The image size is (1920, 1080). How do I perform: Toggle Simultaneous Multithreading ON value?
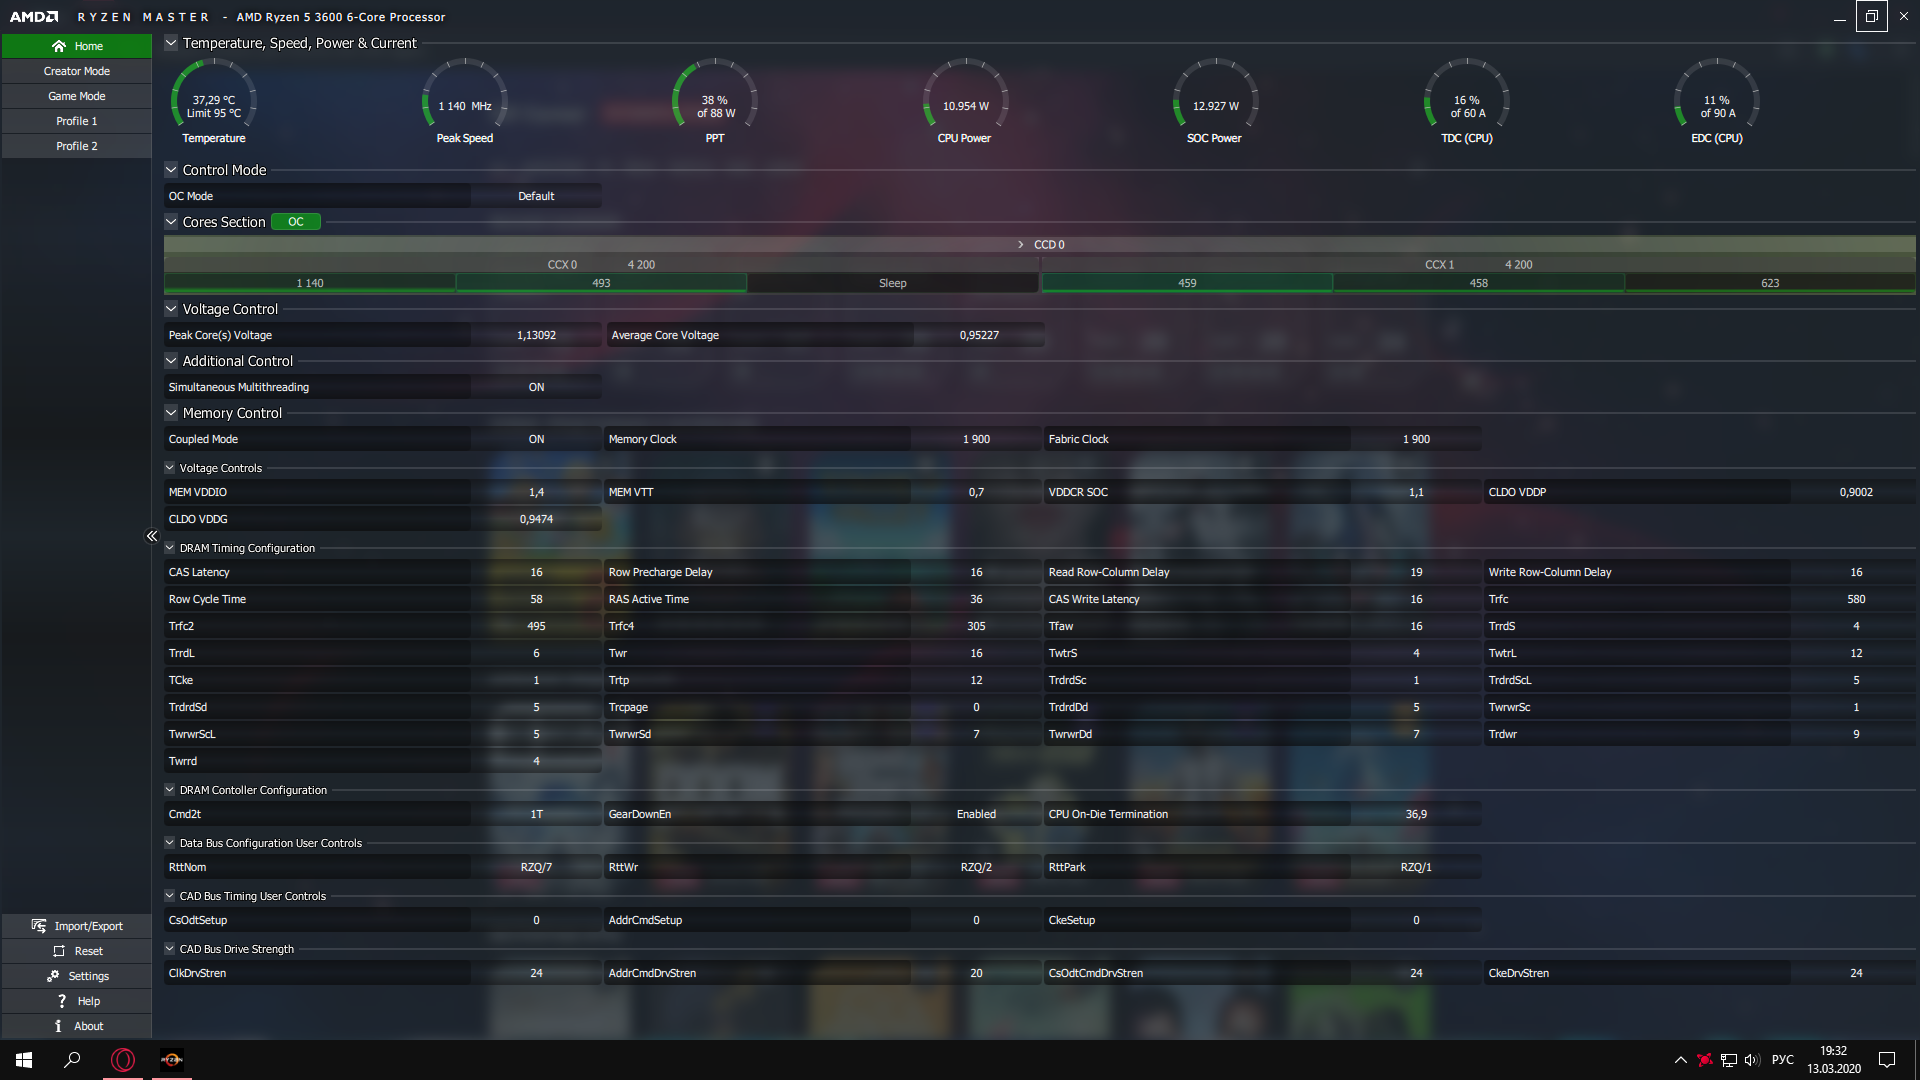pos(536,387)
